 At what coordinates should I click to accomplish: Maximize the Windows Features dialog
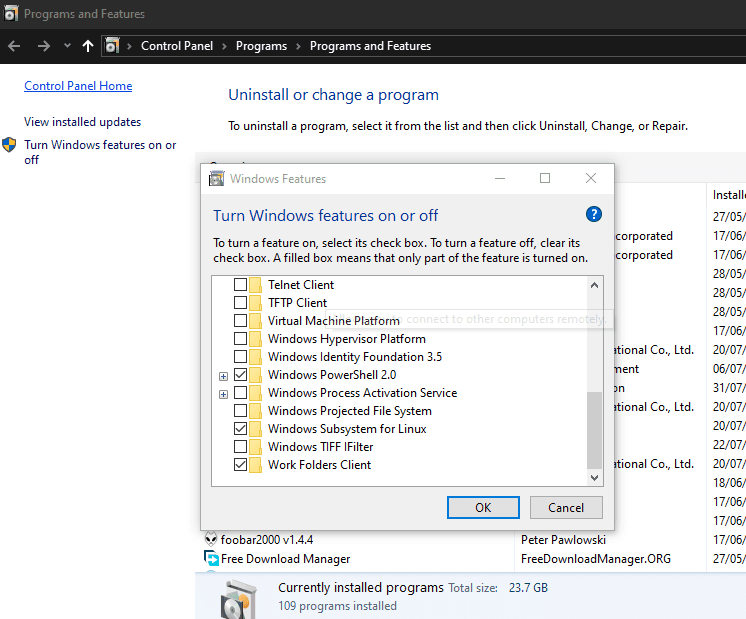tap(545, 178)
